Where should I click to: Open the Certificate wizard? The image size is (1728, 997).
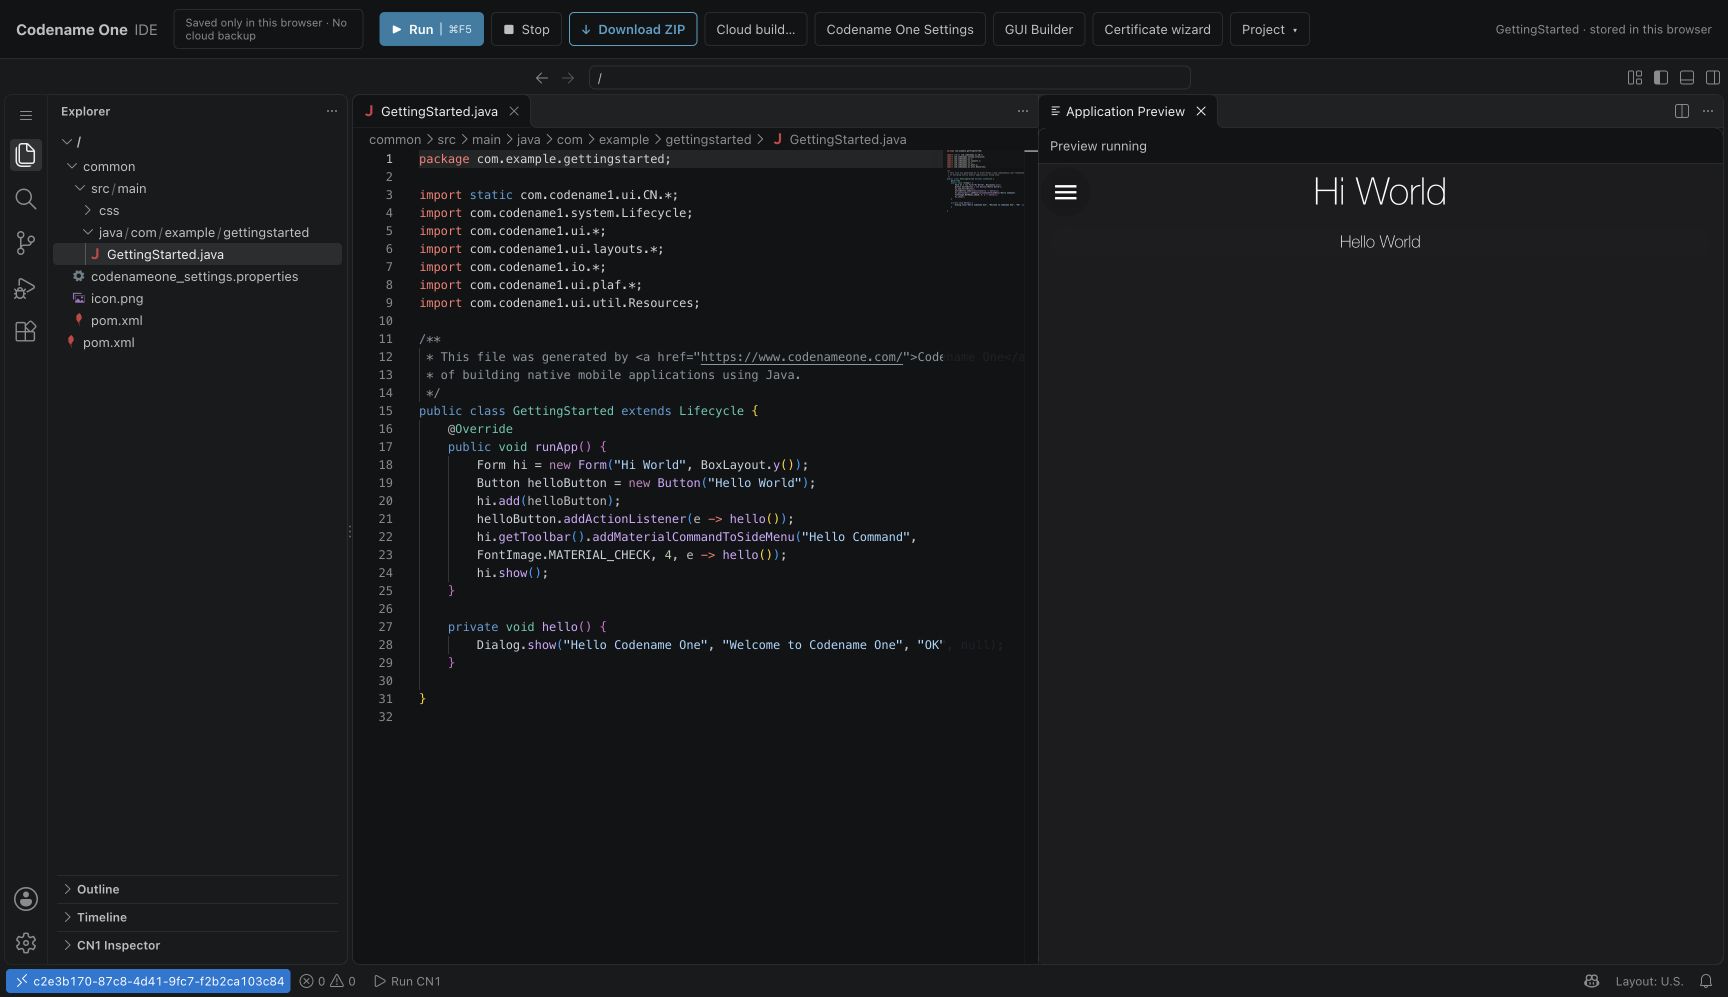click(1157, 29)
